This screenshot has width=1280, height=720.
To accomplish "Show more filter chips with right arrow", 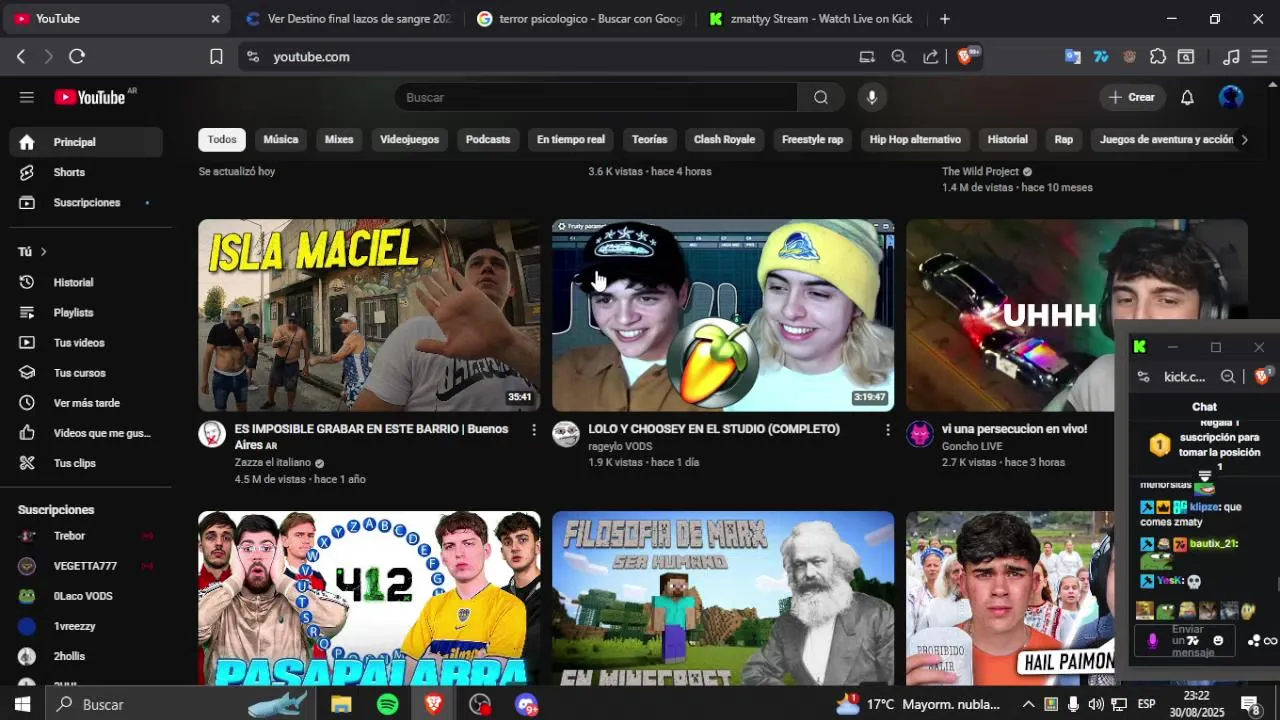I will point(1244,139).
